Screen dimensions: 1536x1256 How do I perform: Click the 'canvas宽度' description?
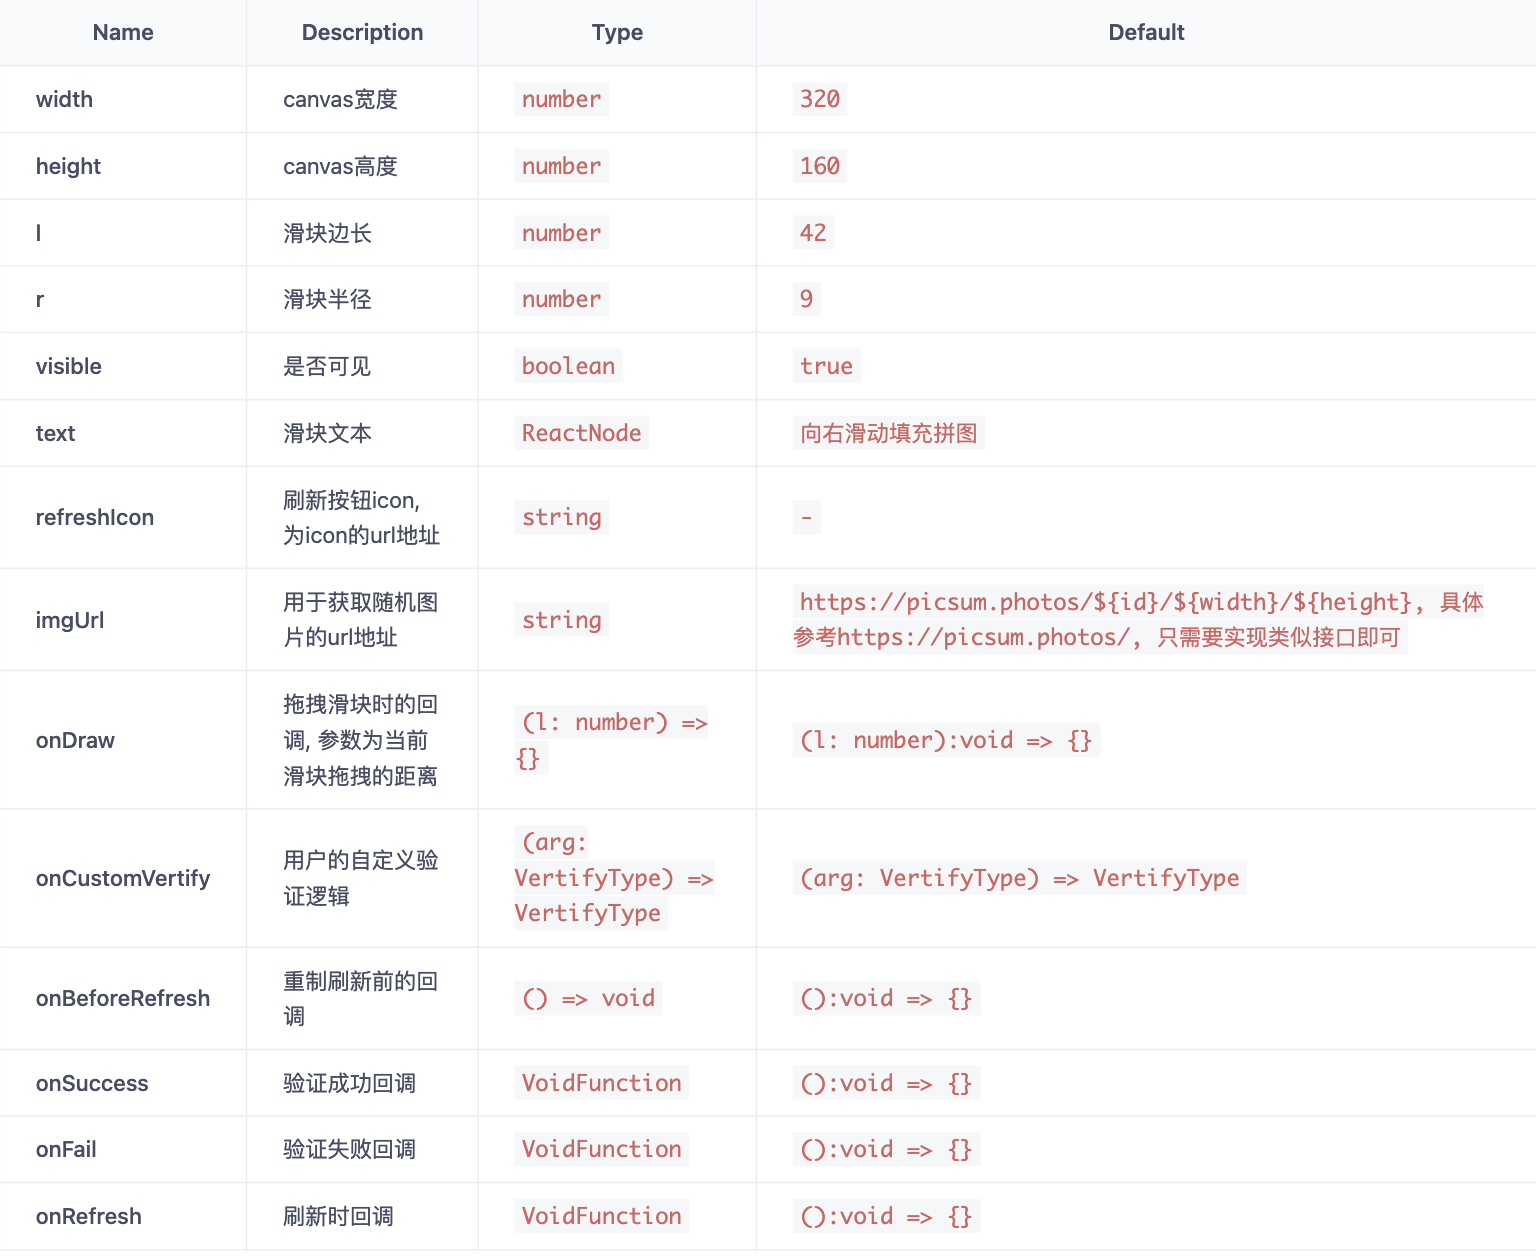click(x=340, y=99)
